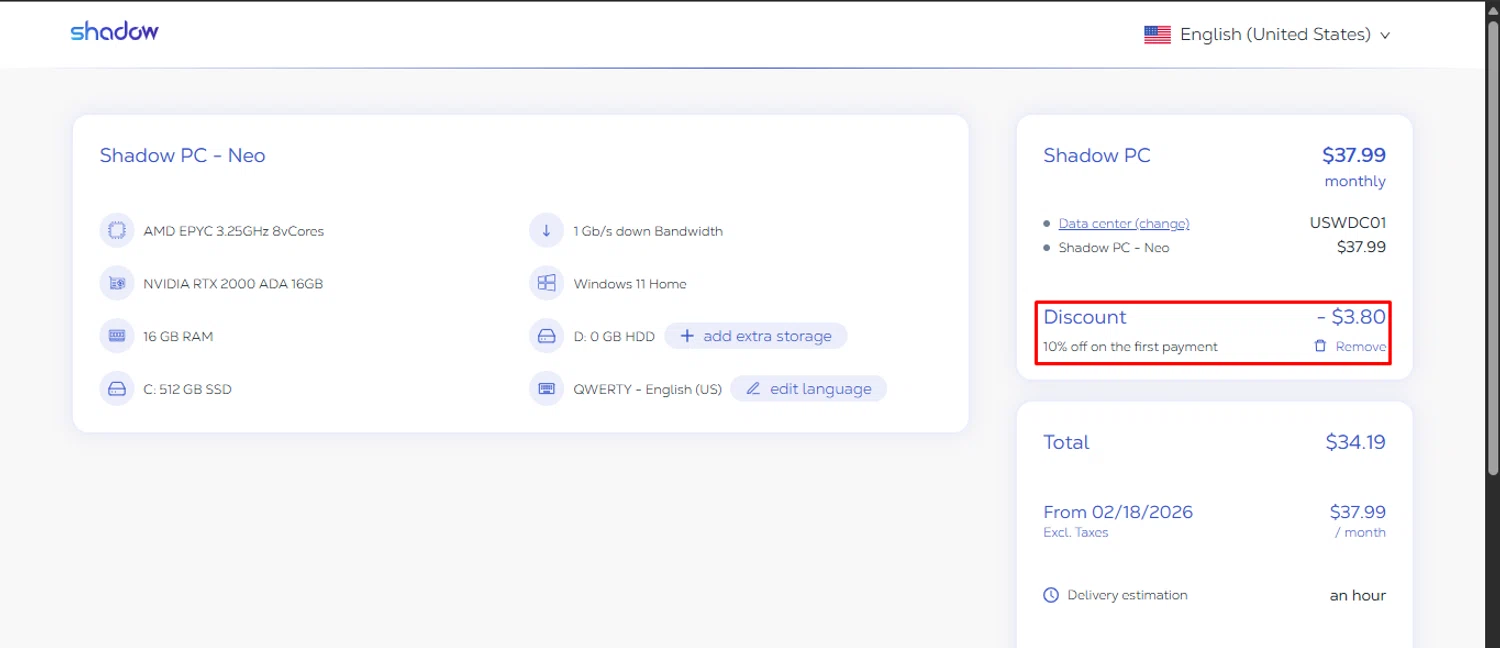
Task: Click the C: SSD drive icon
Action: [117, 389]
